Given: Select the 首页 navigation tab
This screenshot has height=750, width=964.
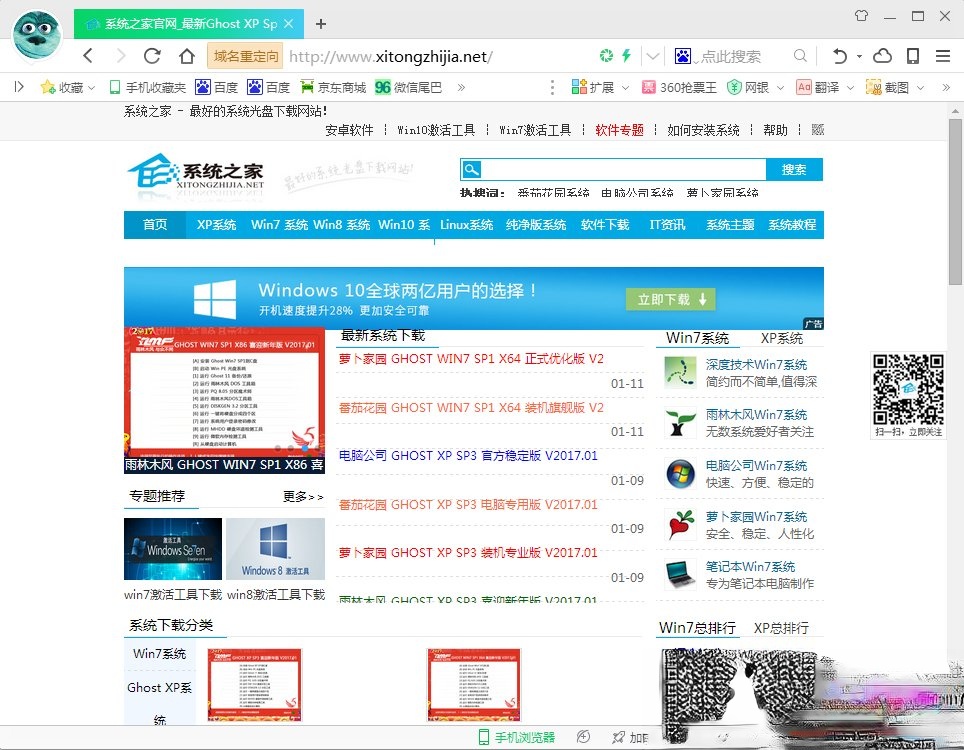Looking at the screenshot, I should 155,224.
